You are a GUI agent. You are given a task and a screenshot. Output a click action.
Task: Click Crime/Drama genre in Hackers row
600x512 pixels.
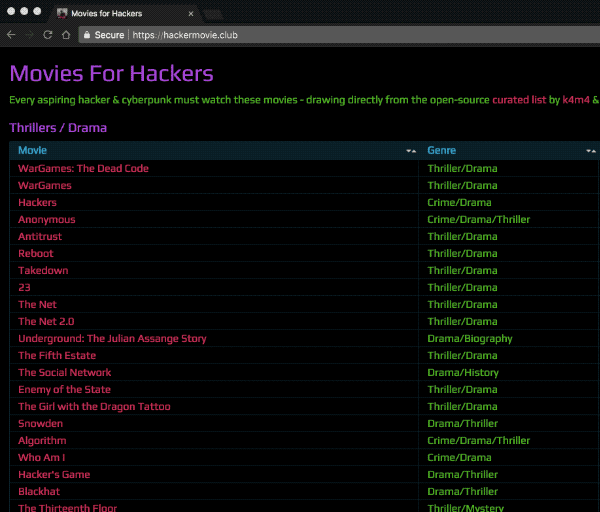459,202
